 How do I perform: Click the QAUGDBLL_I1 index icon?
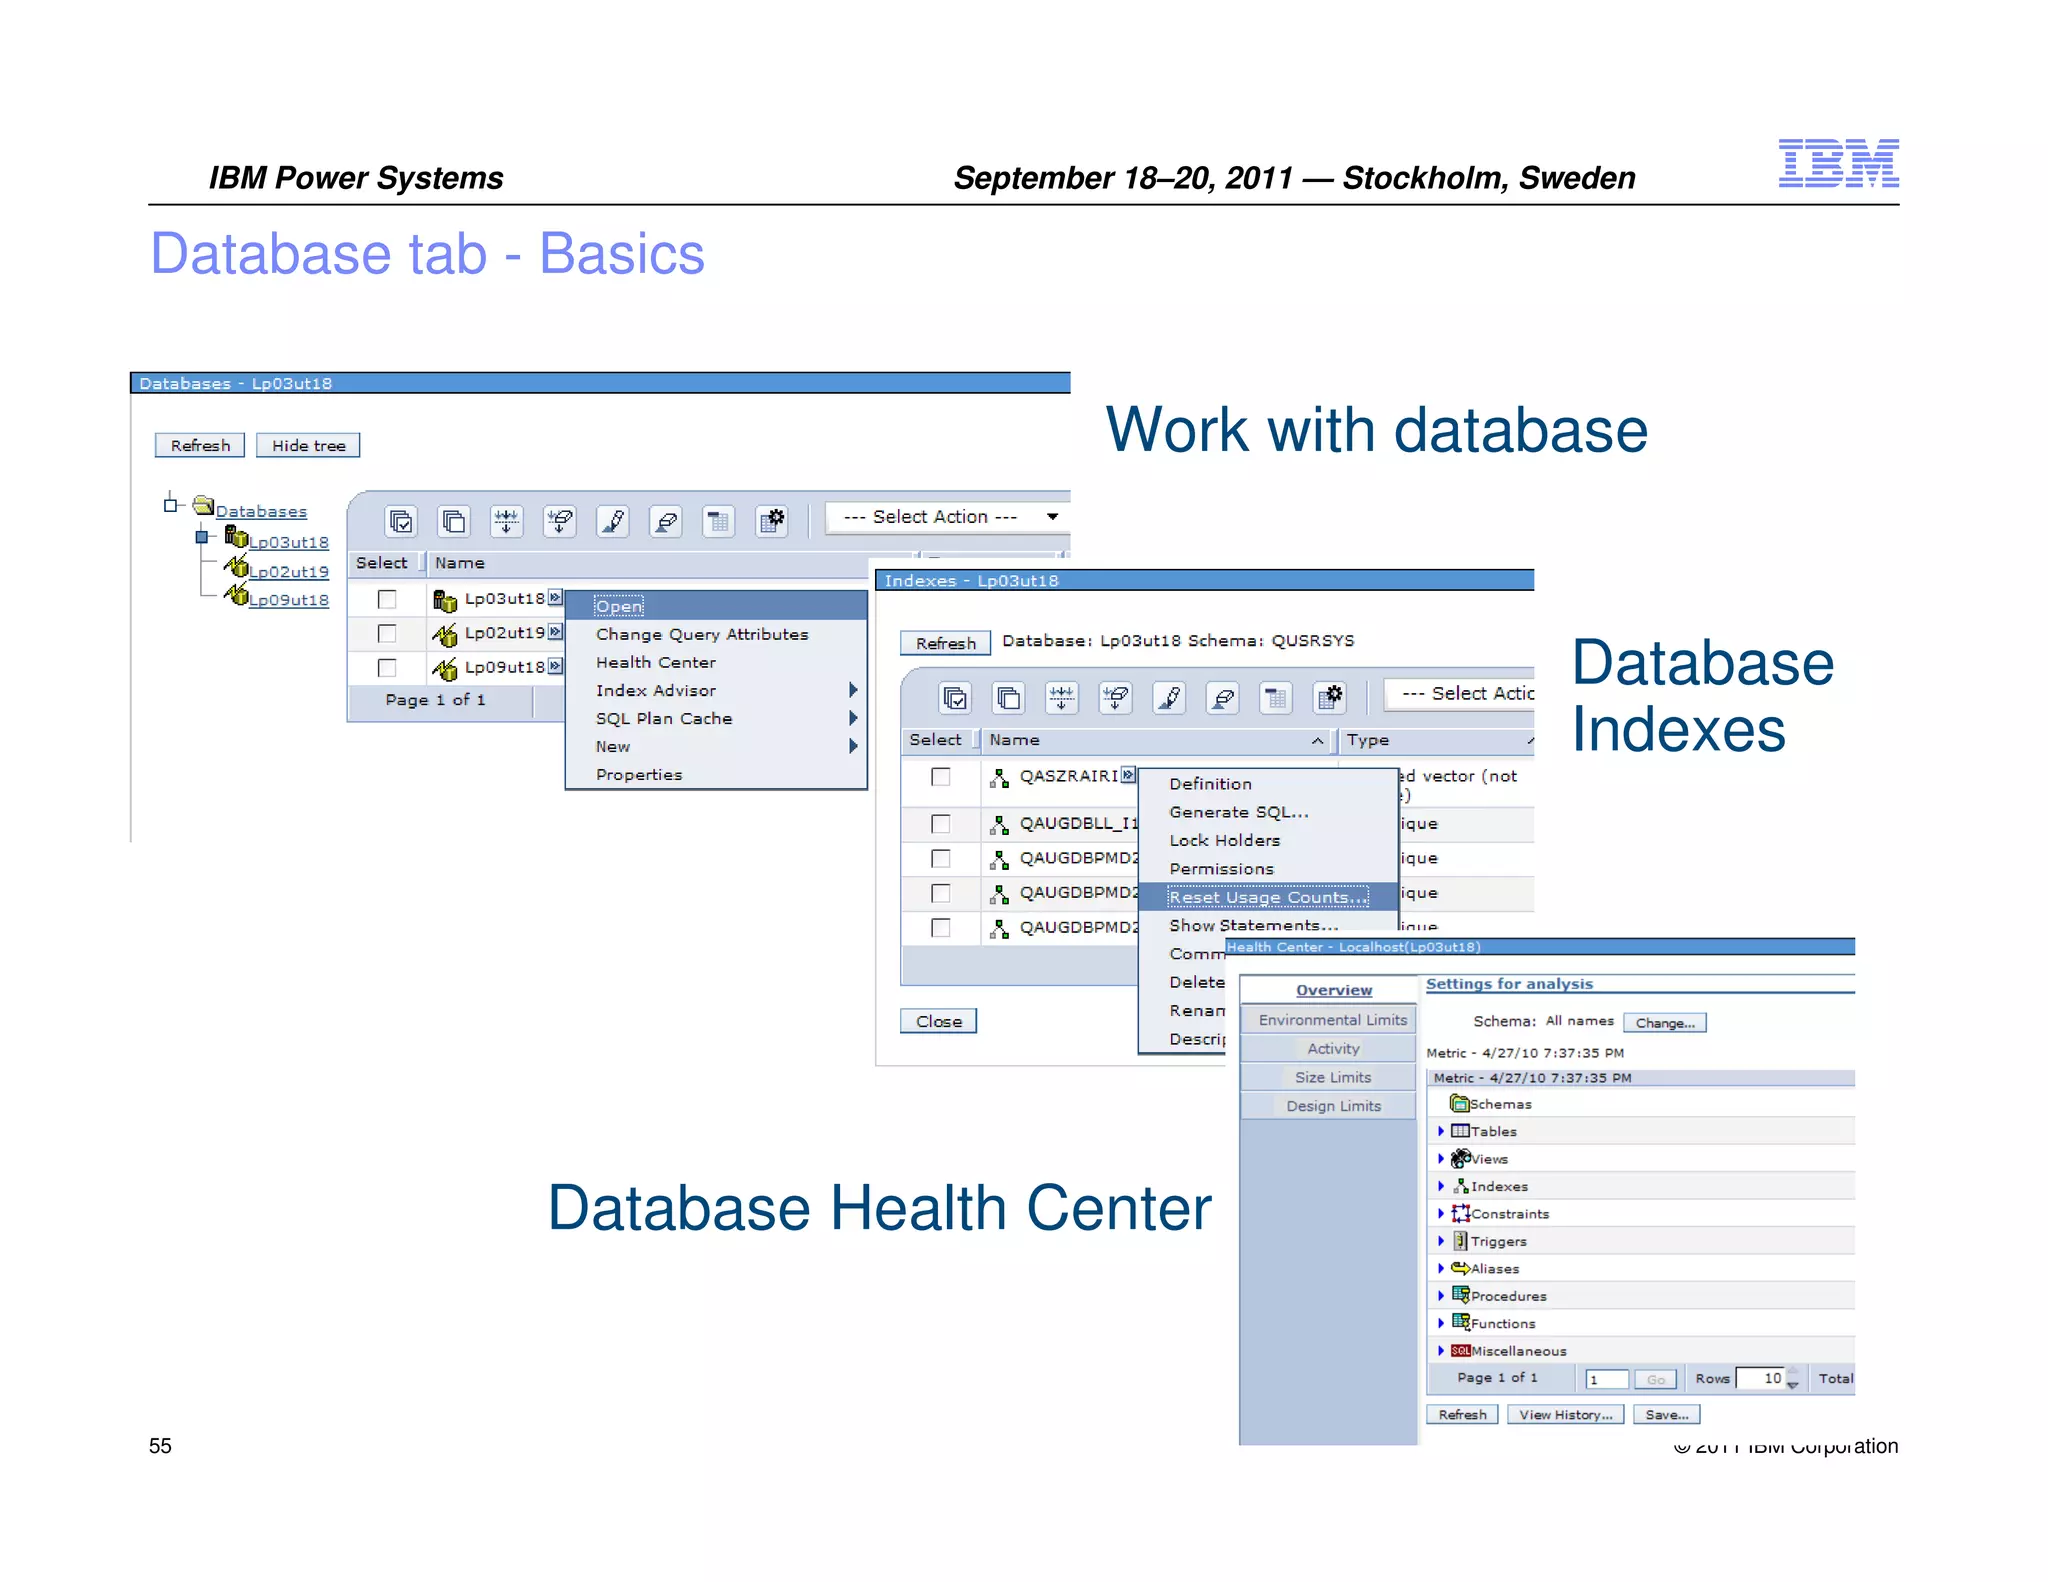point(999,824)
